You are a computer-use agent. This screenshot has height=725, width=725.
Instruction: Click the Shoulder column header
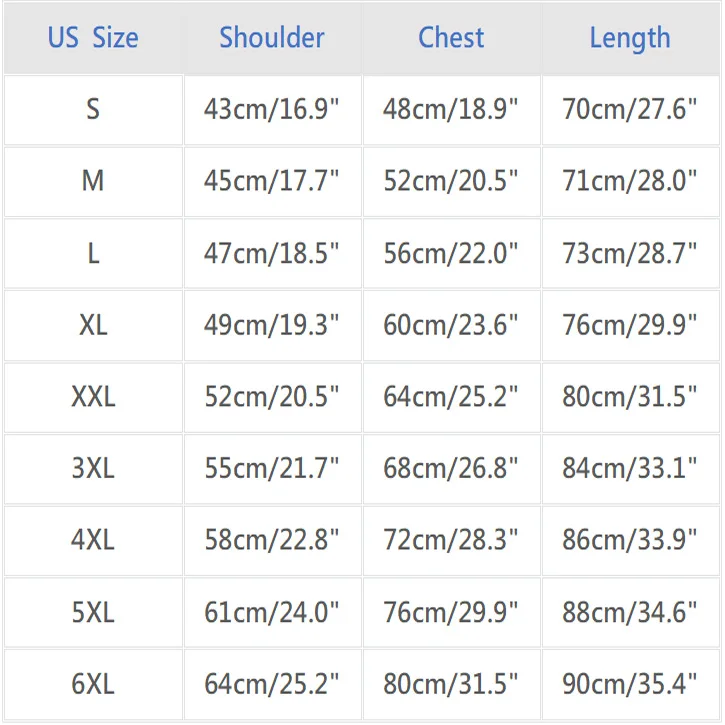(x=272, y=38)
